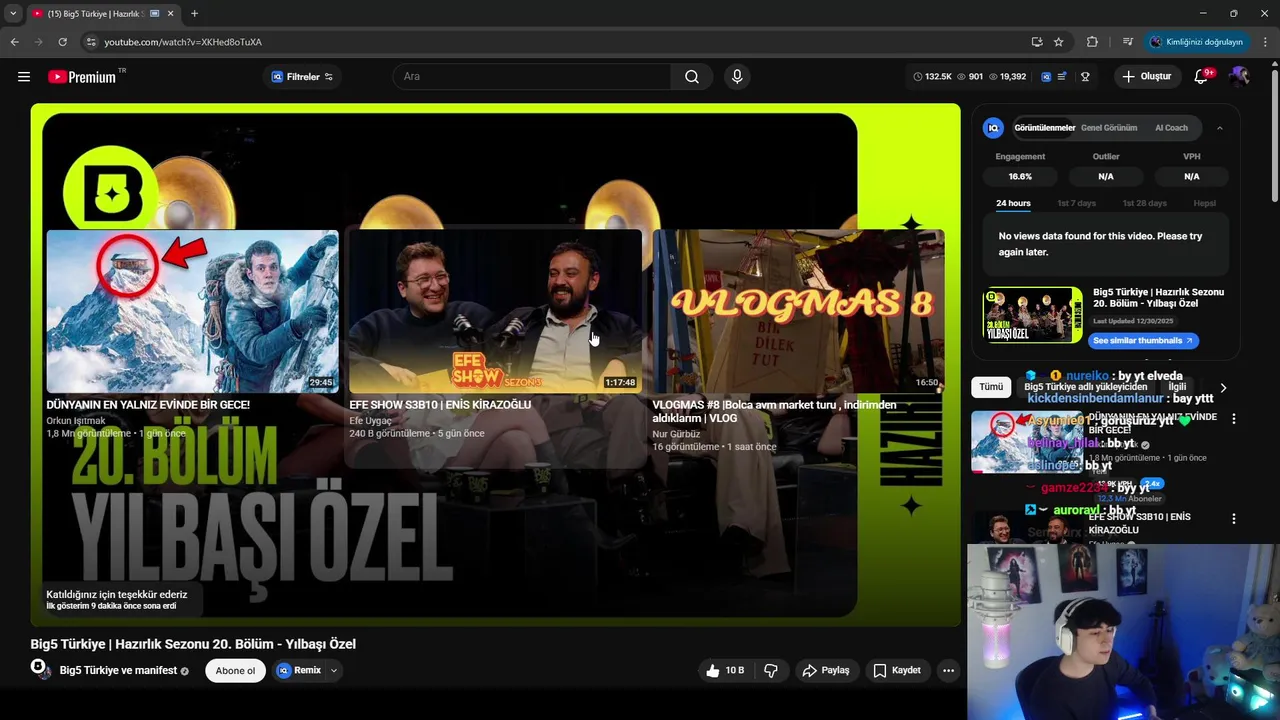Open Yılbaşı Özel thumbnail in IQ panel
Viewport: 1280px width, 720px height.
(1033, 315)
